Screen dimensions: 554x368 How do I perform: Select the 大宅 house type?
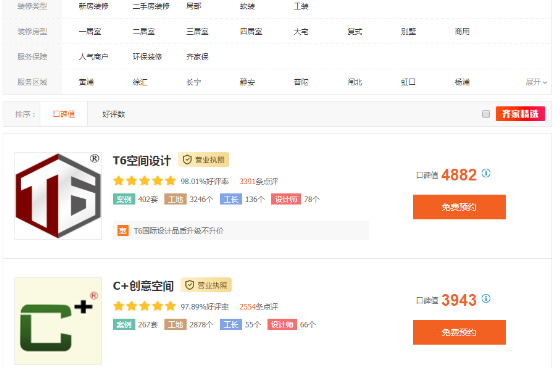pyautogui.click(x=301, y=31)
